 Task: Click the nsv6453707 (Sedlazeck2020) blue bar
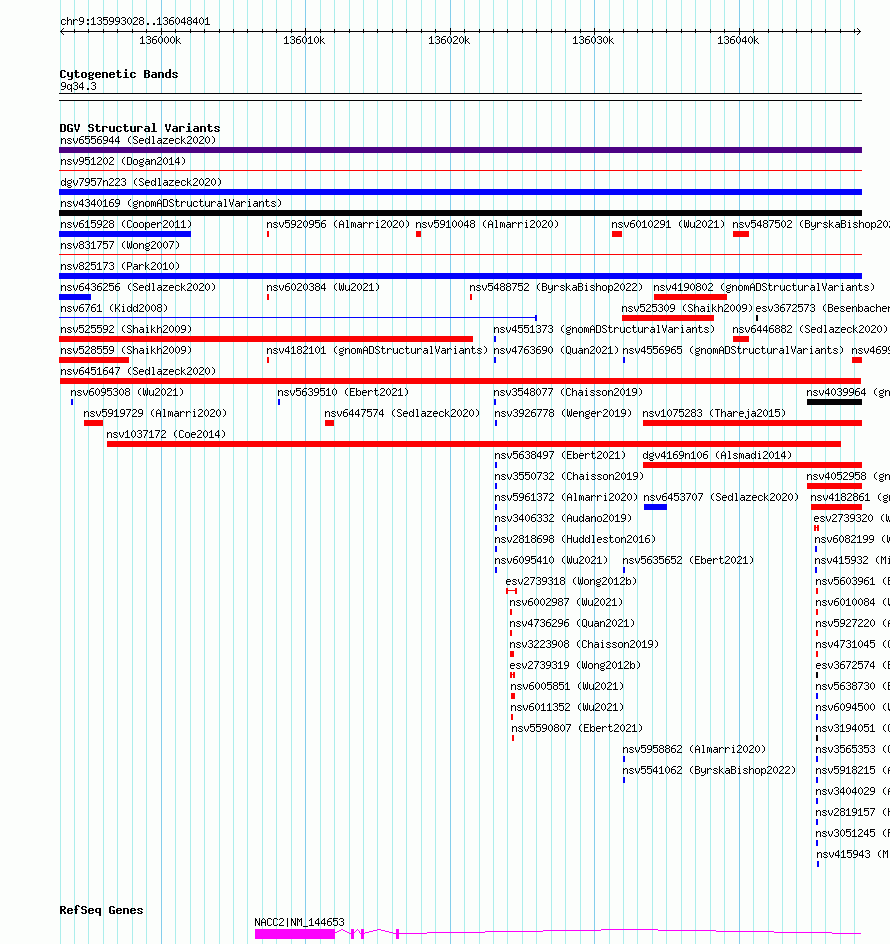point(655,508)
